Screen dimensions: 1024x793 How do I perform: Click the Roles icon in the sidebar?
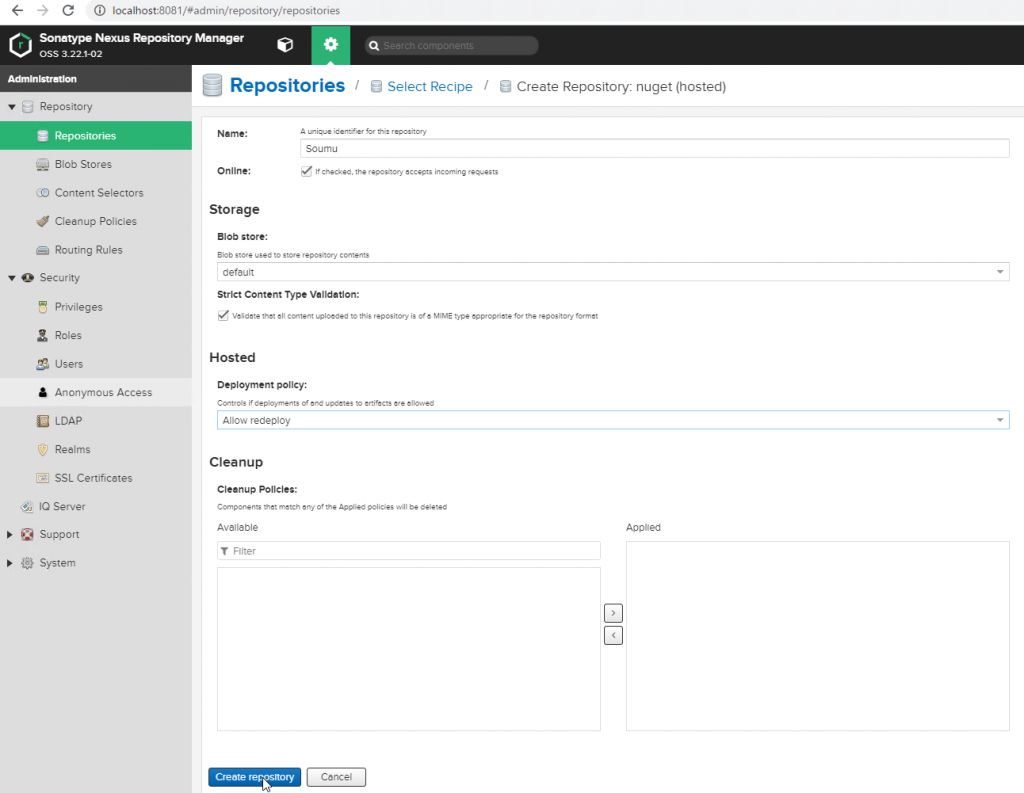pyautogui.click(x=42, y=335)
